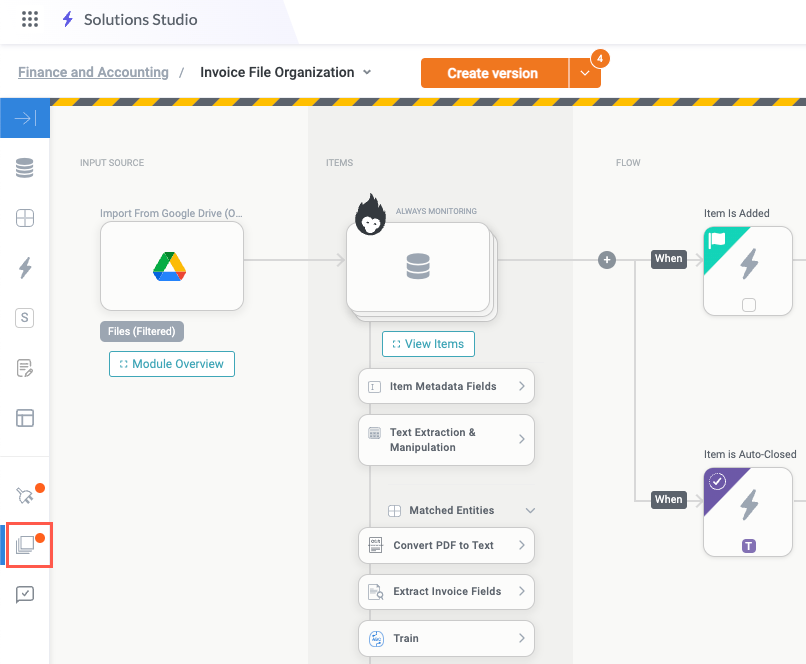Open the checkmark message sidebar icon

(x=25, y=594)
